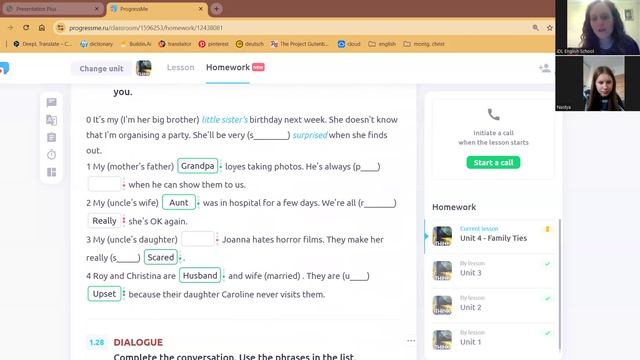Screen dimensions: 640x360
Task: Expand the montg. christ bookmarks folder
Action: [424, 44]
